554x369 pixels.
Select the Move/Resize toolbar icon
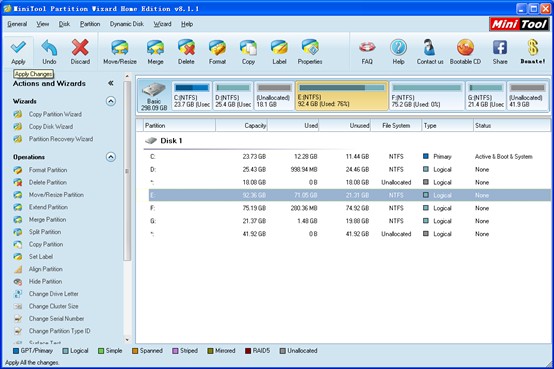coord(120,48)
